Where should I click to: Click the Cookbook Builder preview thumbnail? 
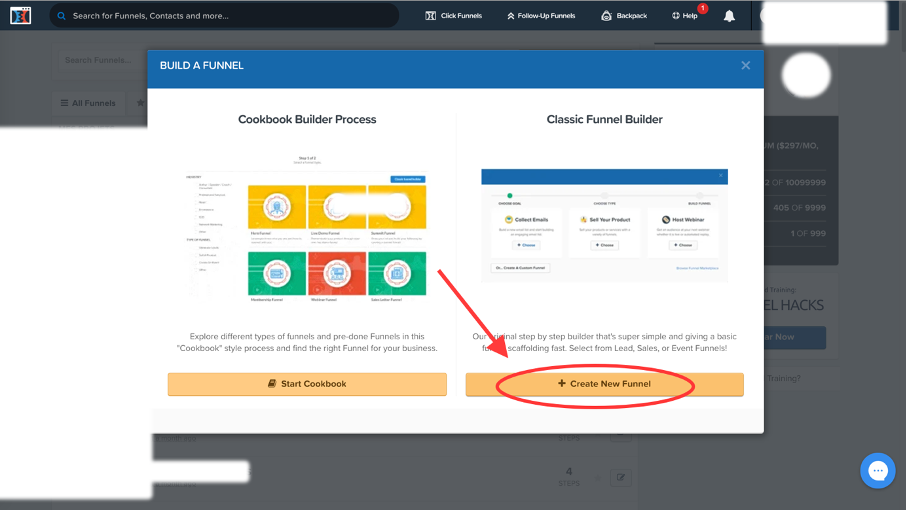coord(307,229)
